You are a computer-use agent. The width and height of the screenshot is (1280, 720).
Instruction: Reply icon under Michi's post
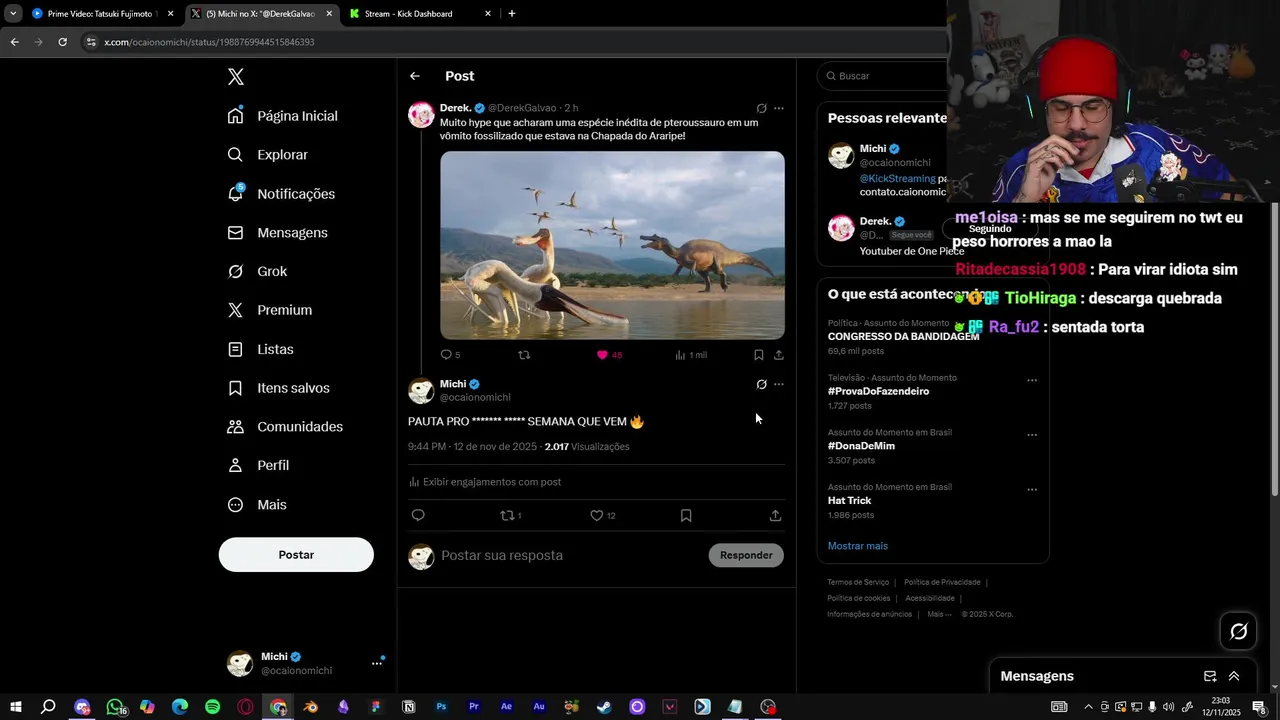(418, 516)
